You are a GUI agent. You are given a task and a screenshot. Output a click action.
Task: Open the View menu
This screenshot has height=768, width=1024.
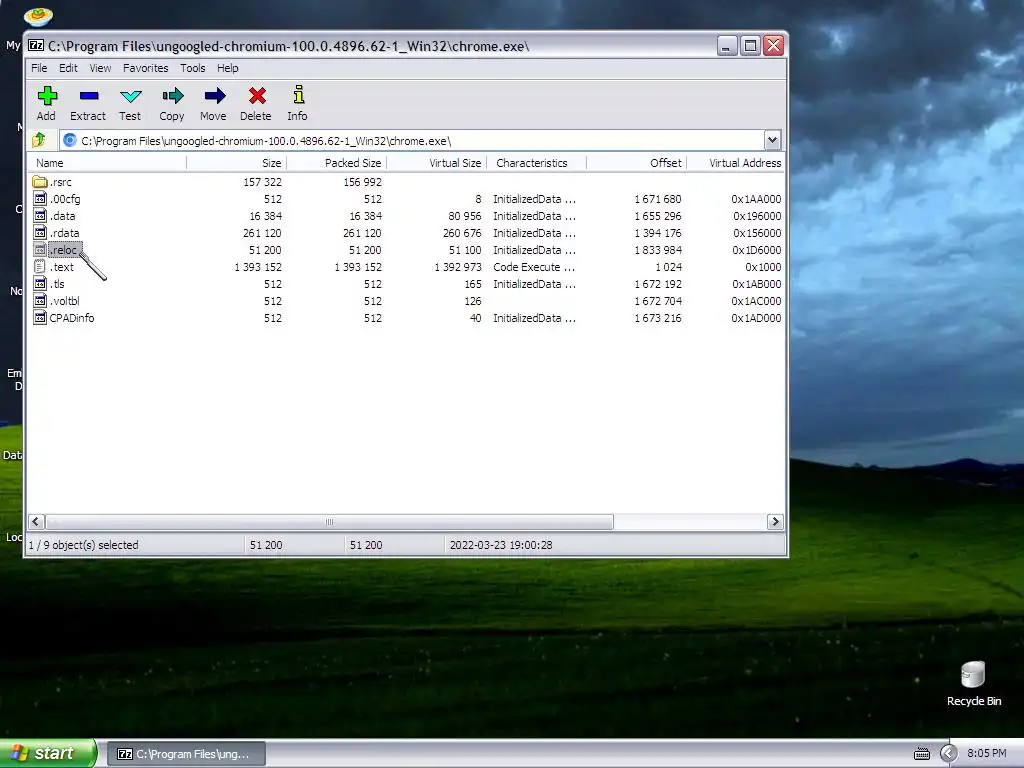tap(100, 68)
